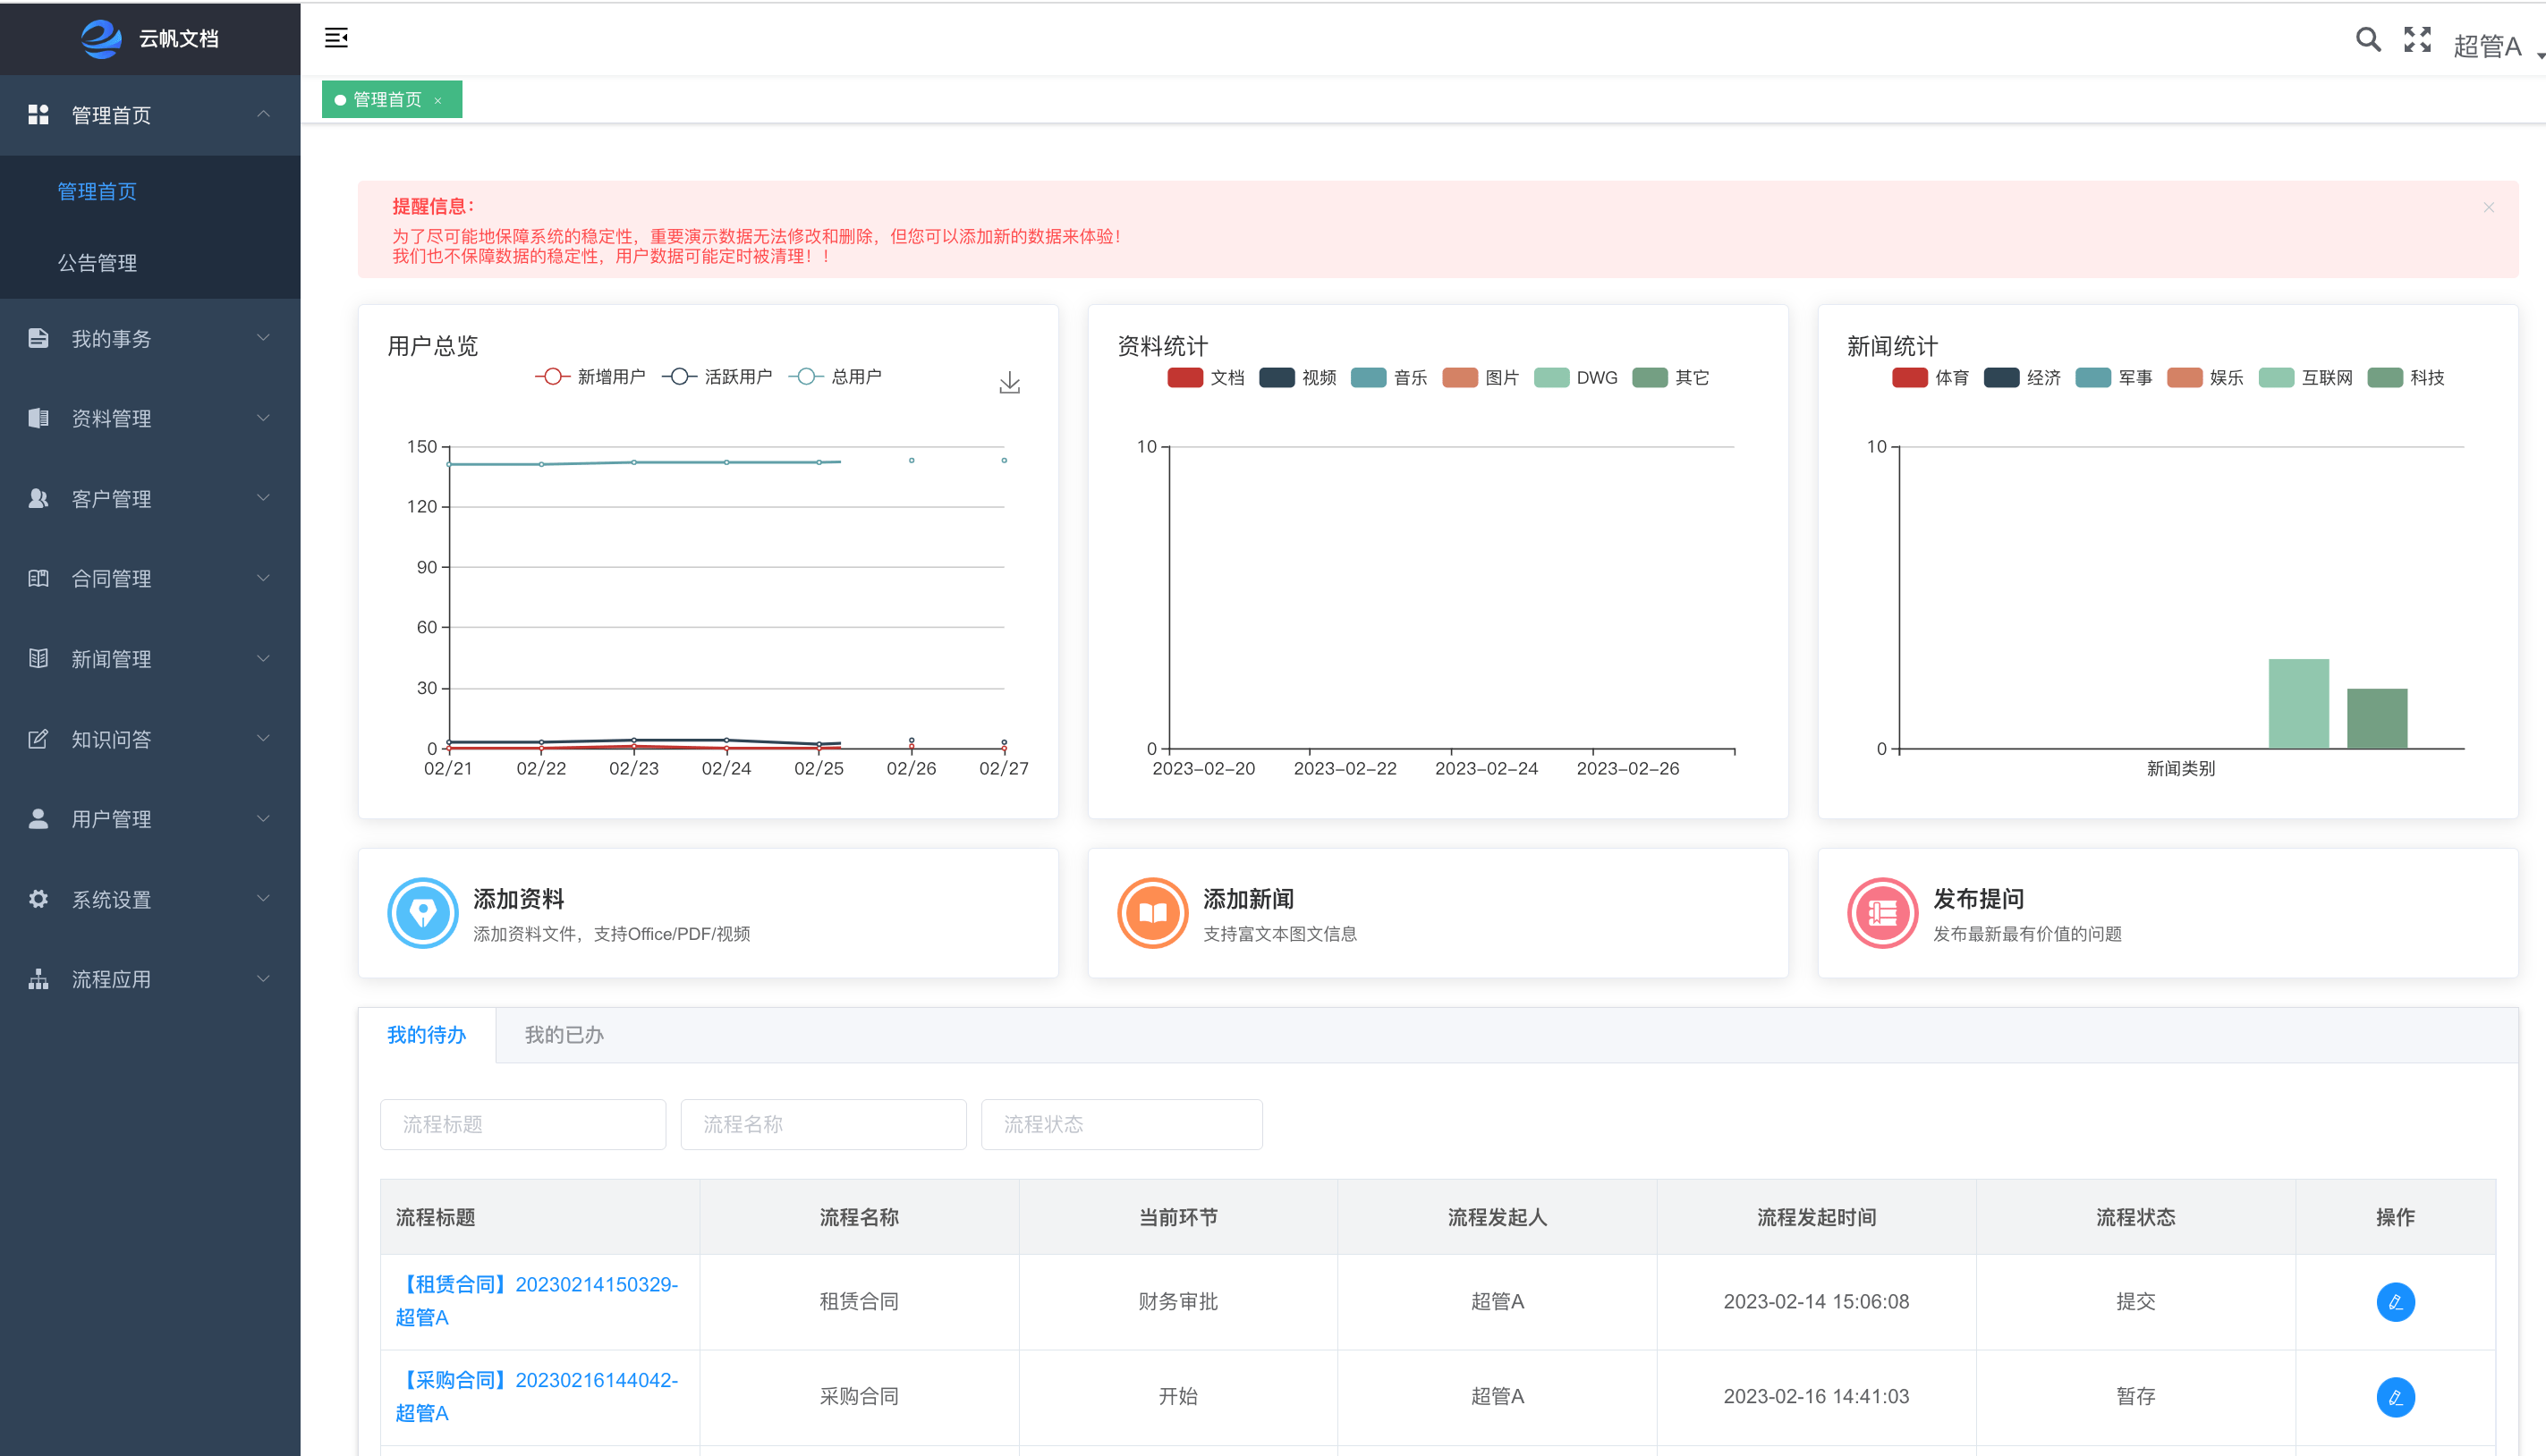Image resolution: width=2546 pixels, height=1456 pixels.
Task: Open the search magnifier icon
Action: (2367, 40)
